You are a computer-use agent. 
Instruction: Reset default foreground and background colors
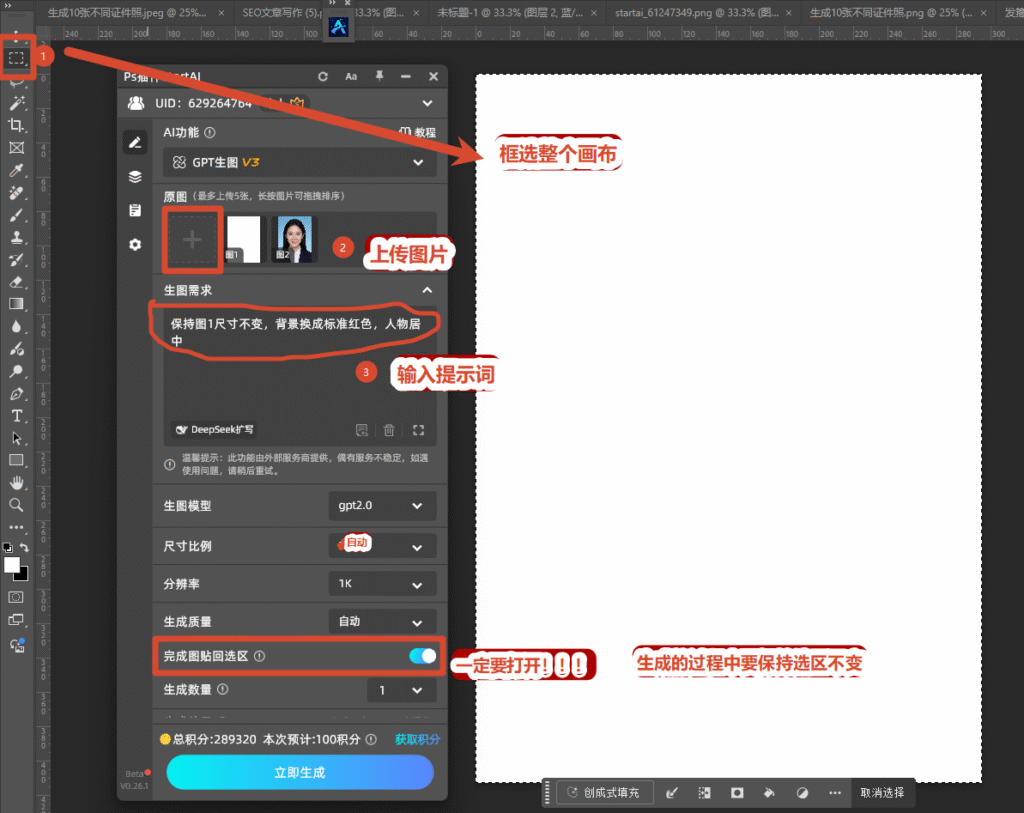tap(7, 547)
